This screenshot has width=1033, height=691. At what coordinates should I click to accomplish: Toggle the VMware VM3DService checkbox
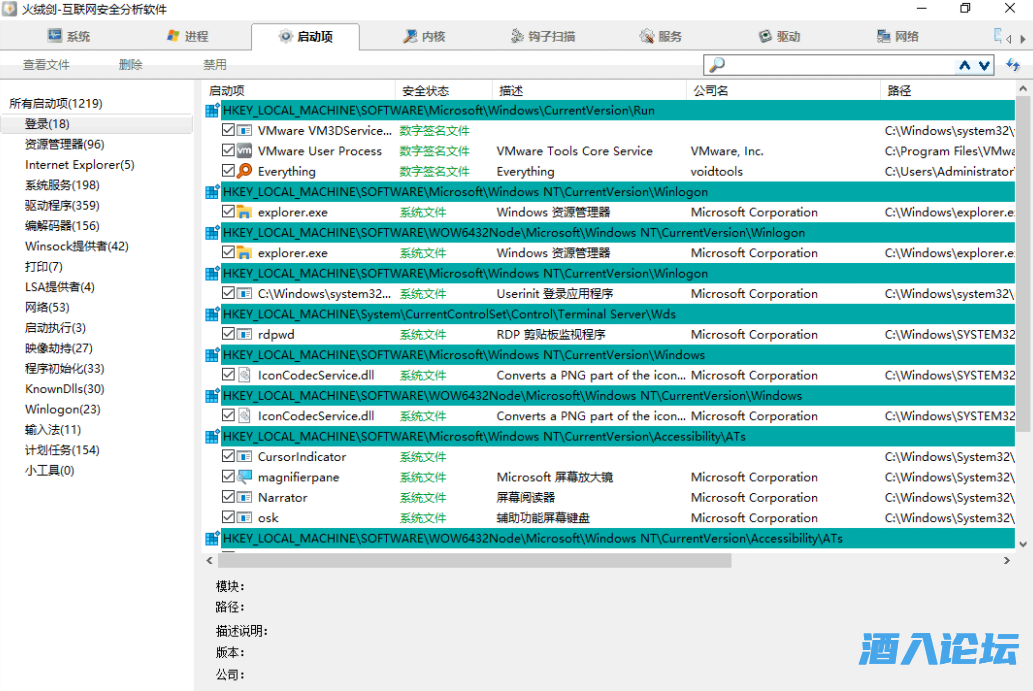(x=229, y=131)
